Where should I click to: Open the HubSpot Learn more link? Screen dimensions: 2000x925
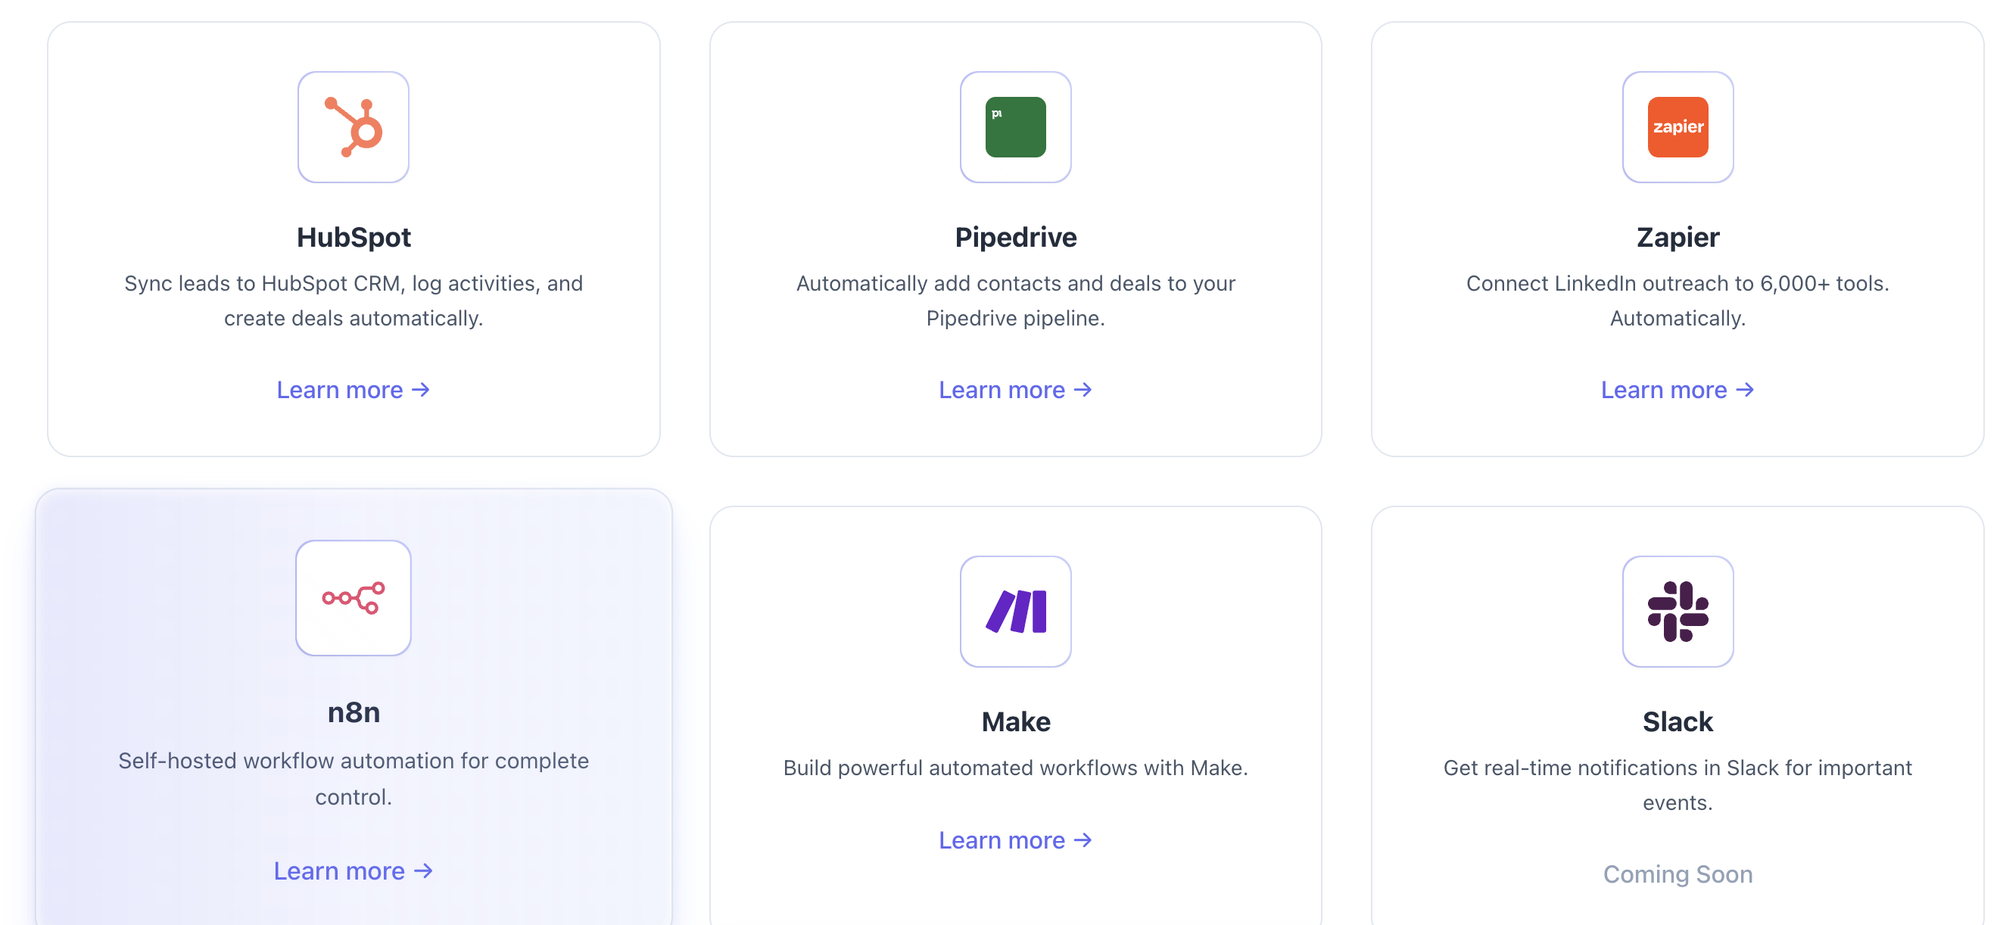353,390
